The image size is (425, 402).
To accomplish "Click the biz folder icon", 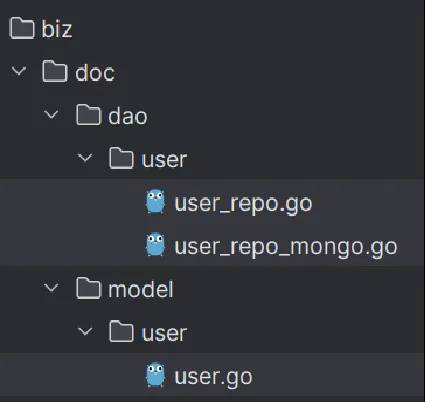I will [x=22, y=28].
